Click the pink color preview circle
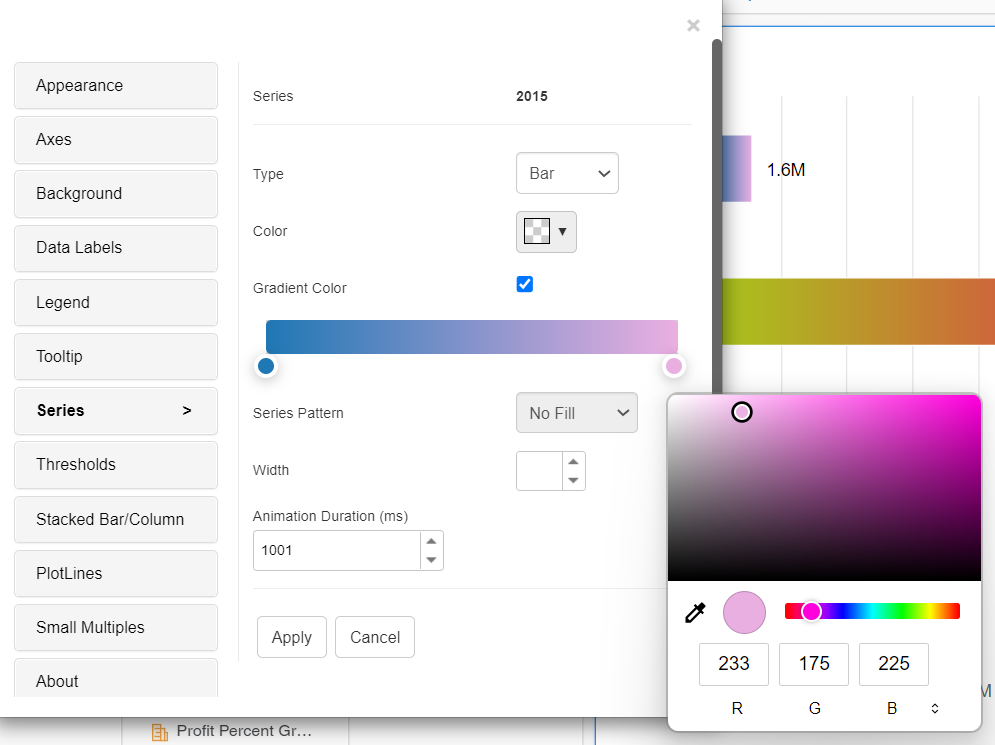 point(744,612)
